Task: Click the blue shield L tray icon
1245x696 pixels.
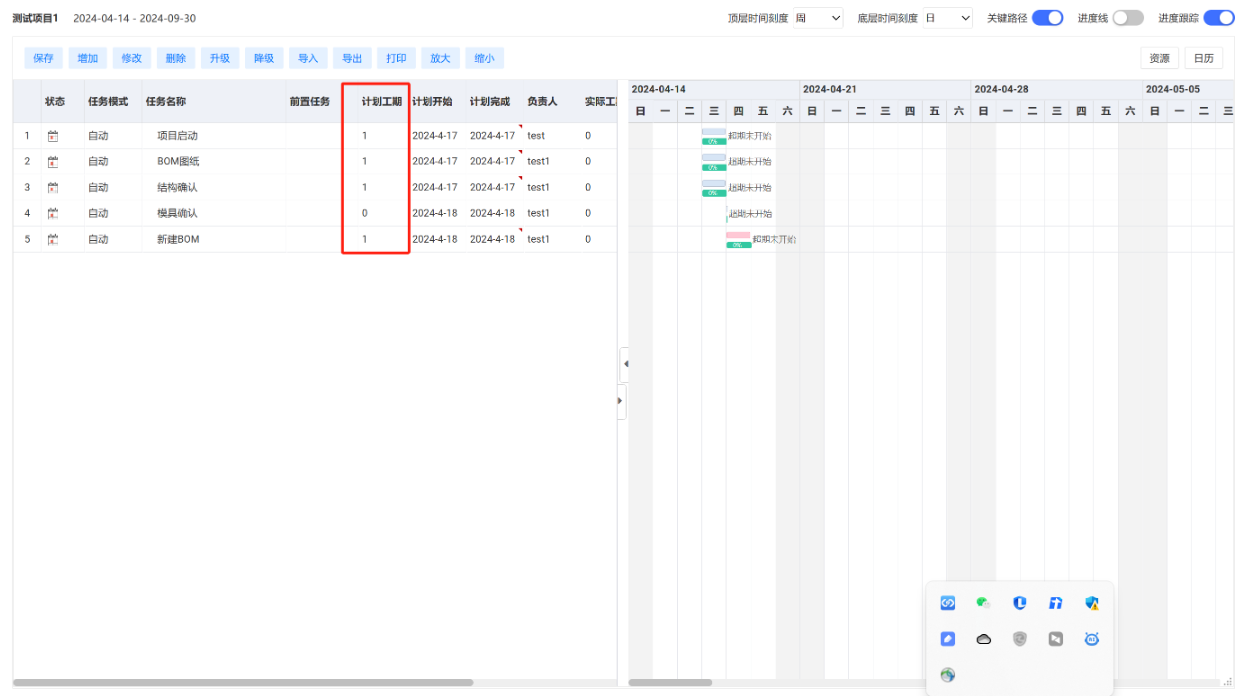Action: 1020,603
